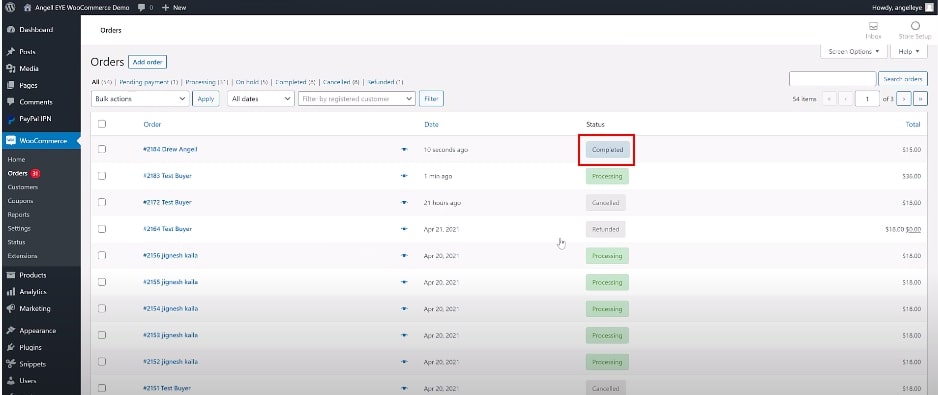Screen dimensions: 938x395
Task: Preview order #2151 using the eye icon
Action: click(x=404, y=388)
